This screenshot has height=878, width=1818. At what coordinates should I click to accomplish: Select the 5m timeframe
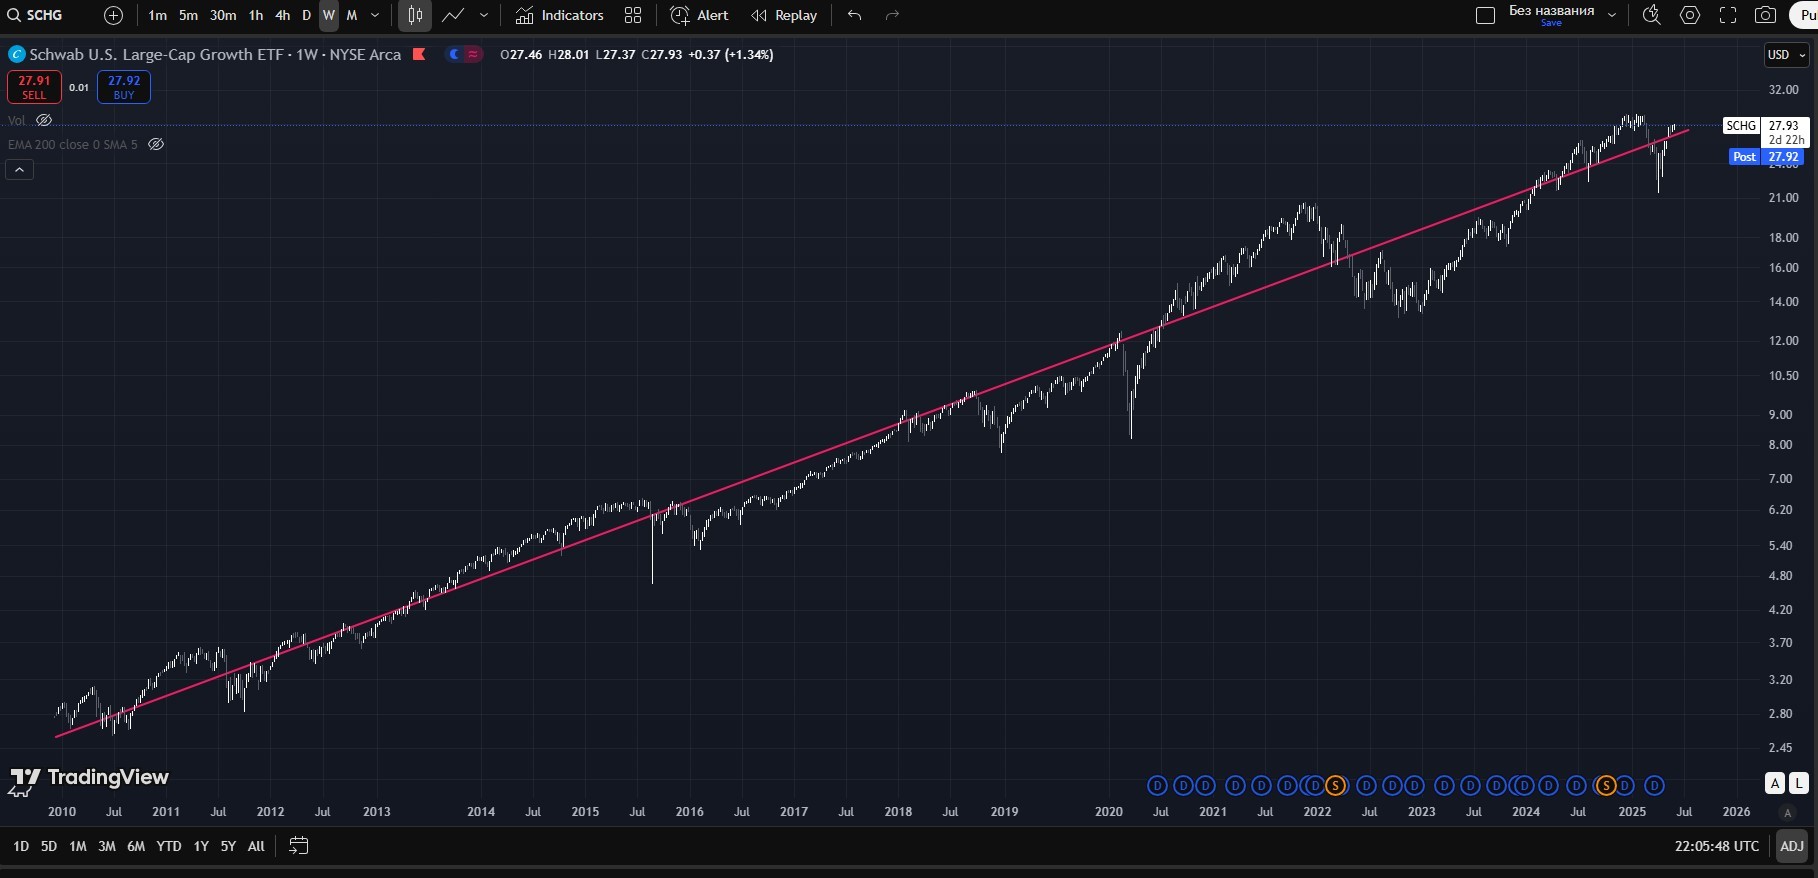(x=188, y=15)
